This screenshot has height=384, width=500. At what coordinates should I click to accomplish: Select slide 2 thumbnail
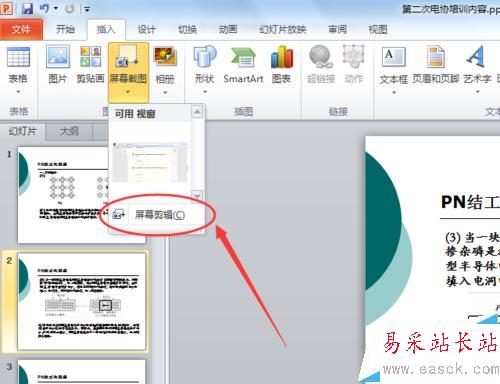tap(82, 301)
